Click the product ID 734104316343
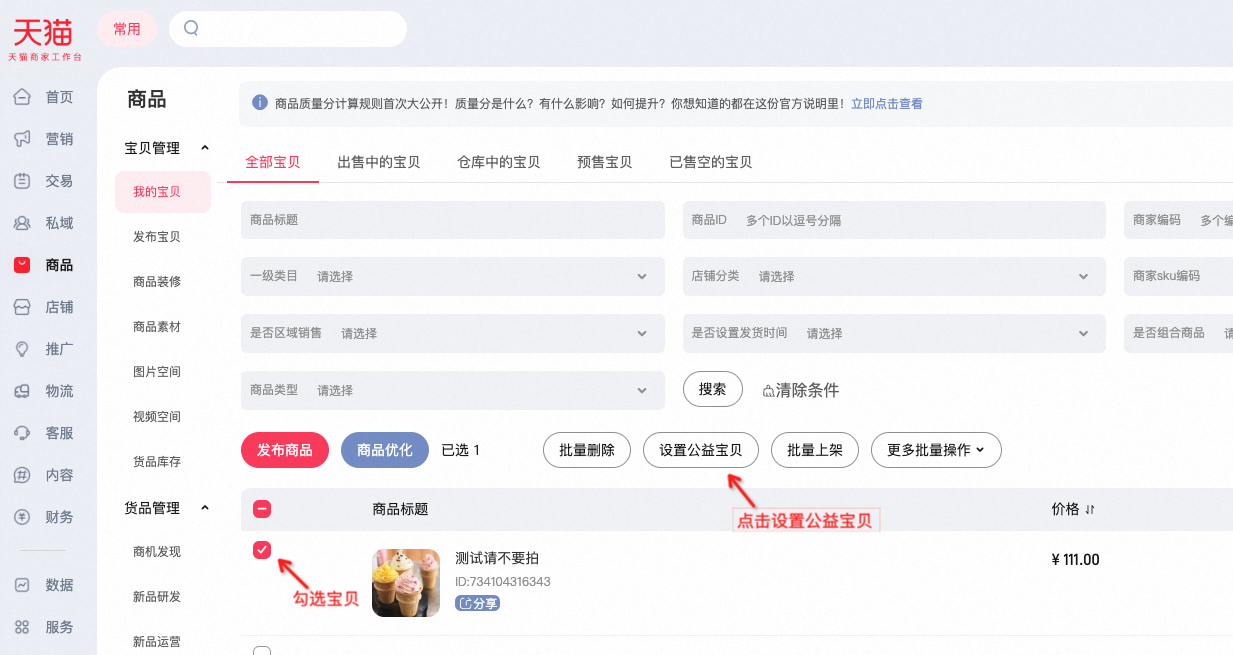Image resolution: width=1233 pixels, height=655 pixels. [x=503, y=581]
